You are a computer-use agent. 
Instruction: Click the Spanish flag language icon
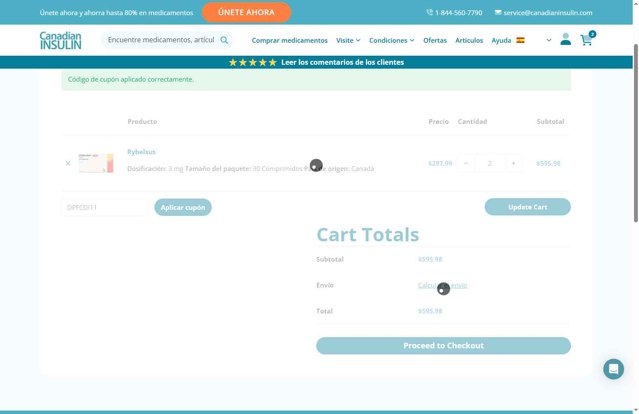pos(520,40)
